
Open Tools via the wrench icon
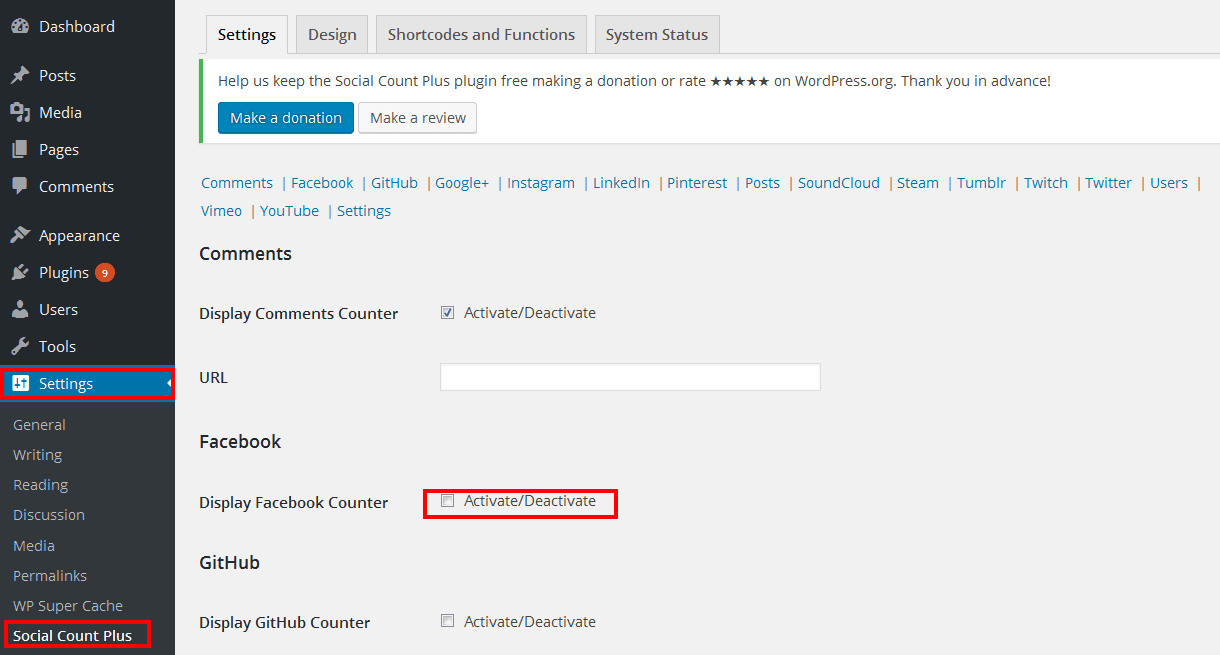tap(22, 346)
